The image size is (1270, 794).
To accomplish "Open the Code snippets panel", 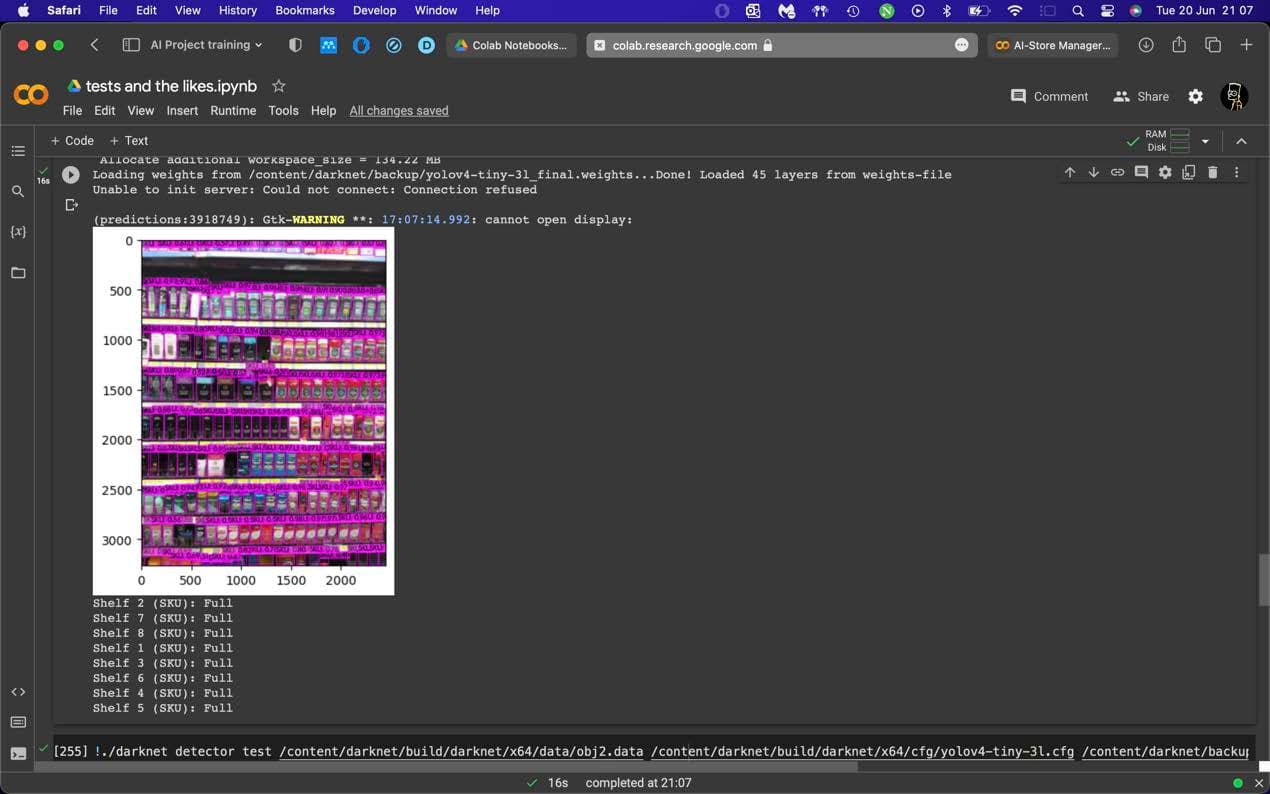I will 18,691.
